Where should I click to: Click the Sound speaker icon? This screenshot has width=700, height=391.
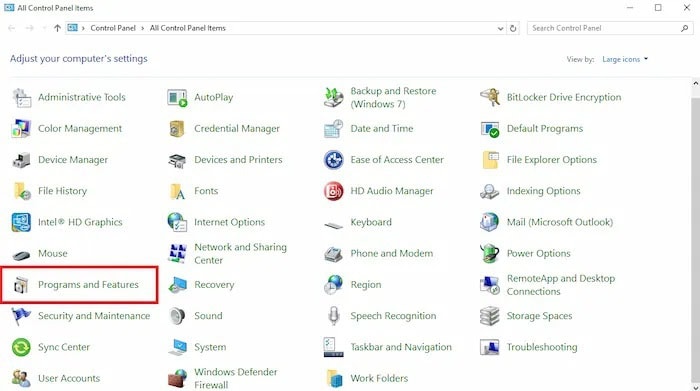click(177, 316)
